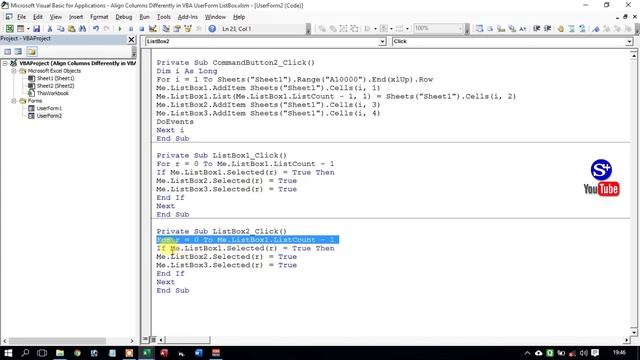Open Properties Window via toolbar icon

coord(177,29)
